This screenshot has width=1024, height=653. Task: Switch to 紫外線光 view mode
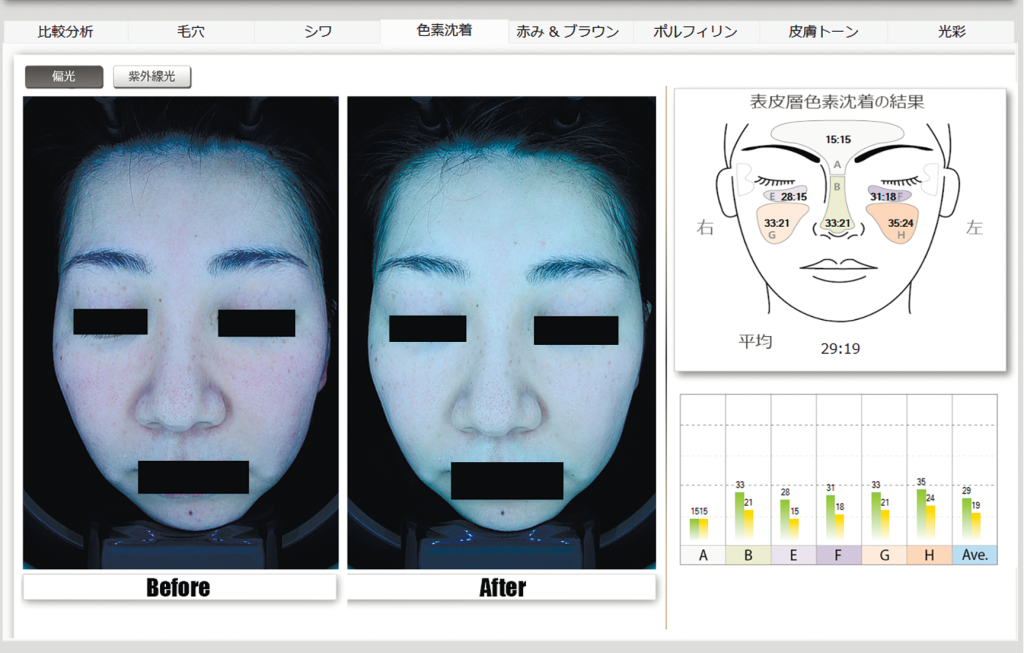[x=152, y=77]
